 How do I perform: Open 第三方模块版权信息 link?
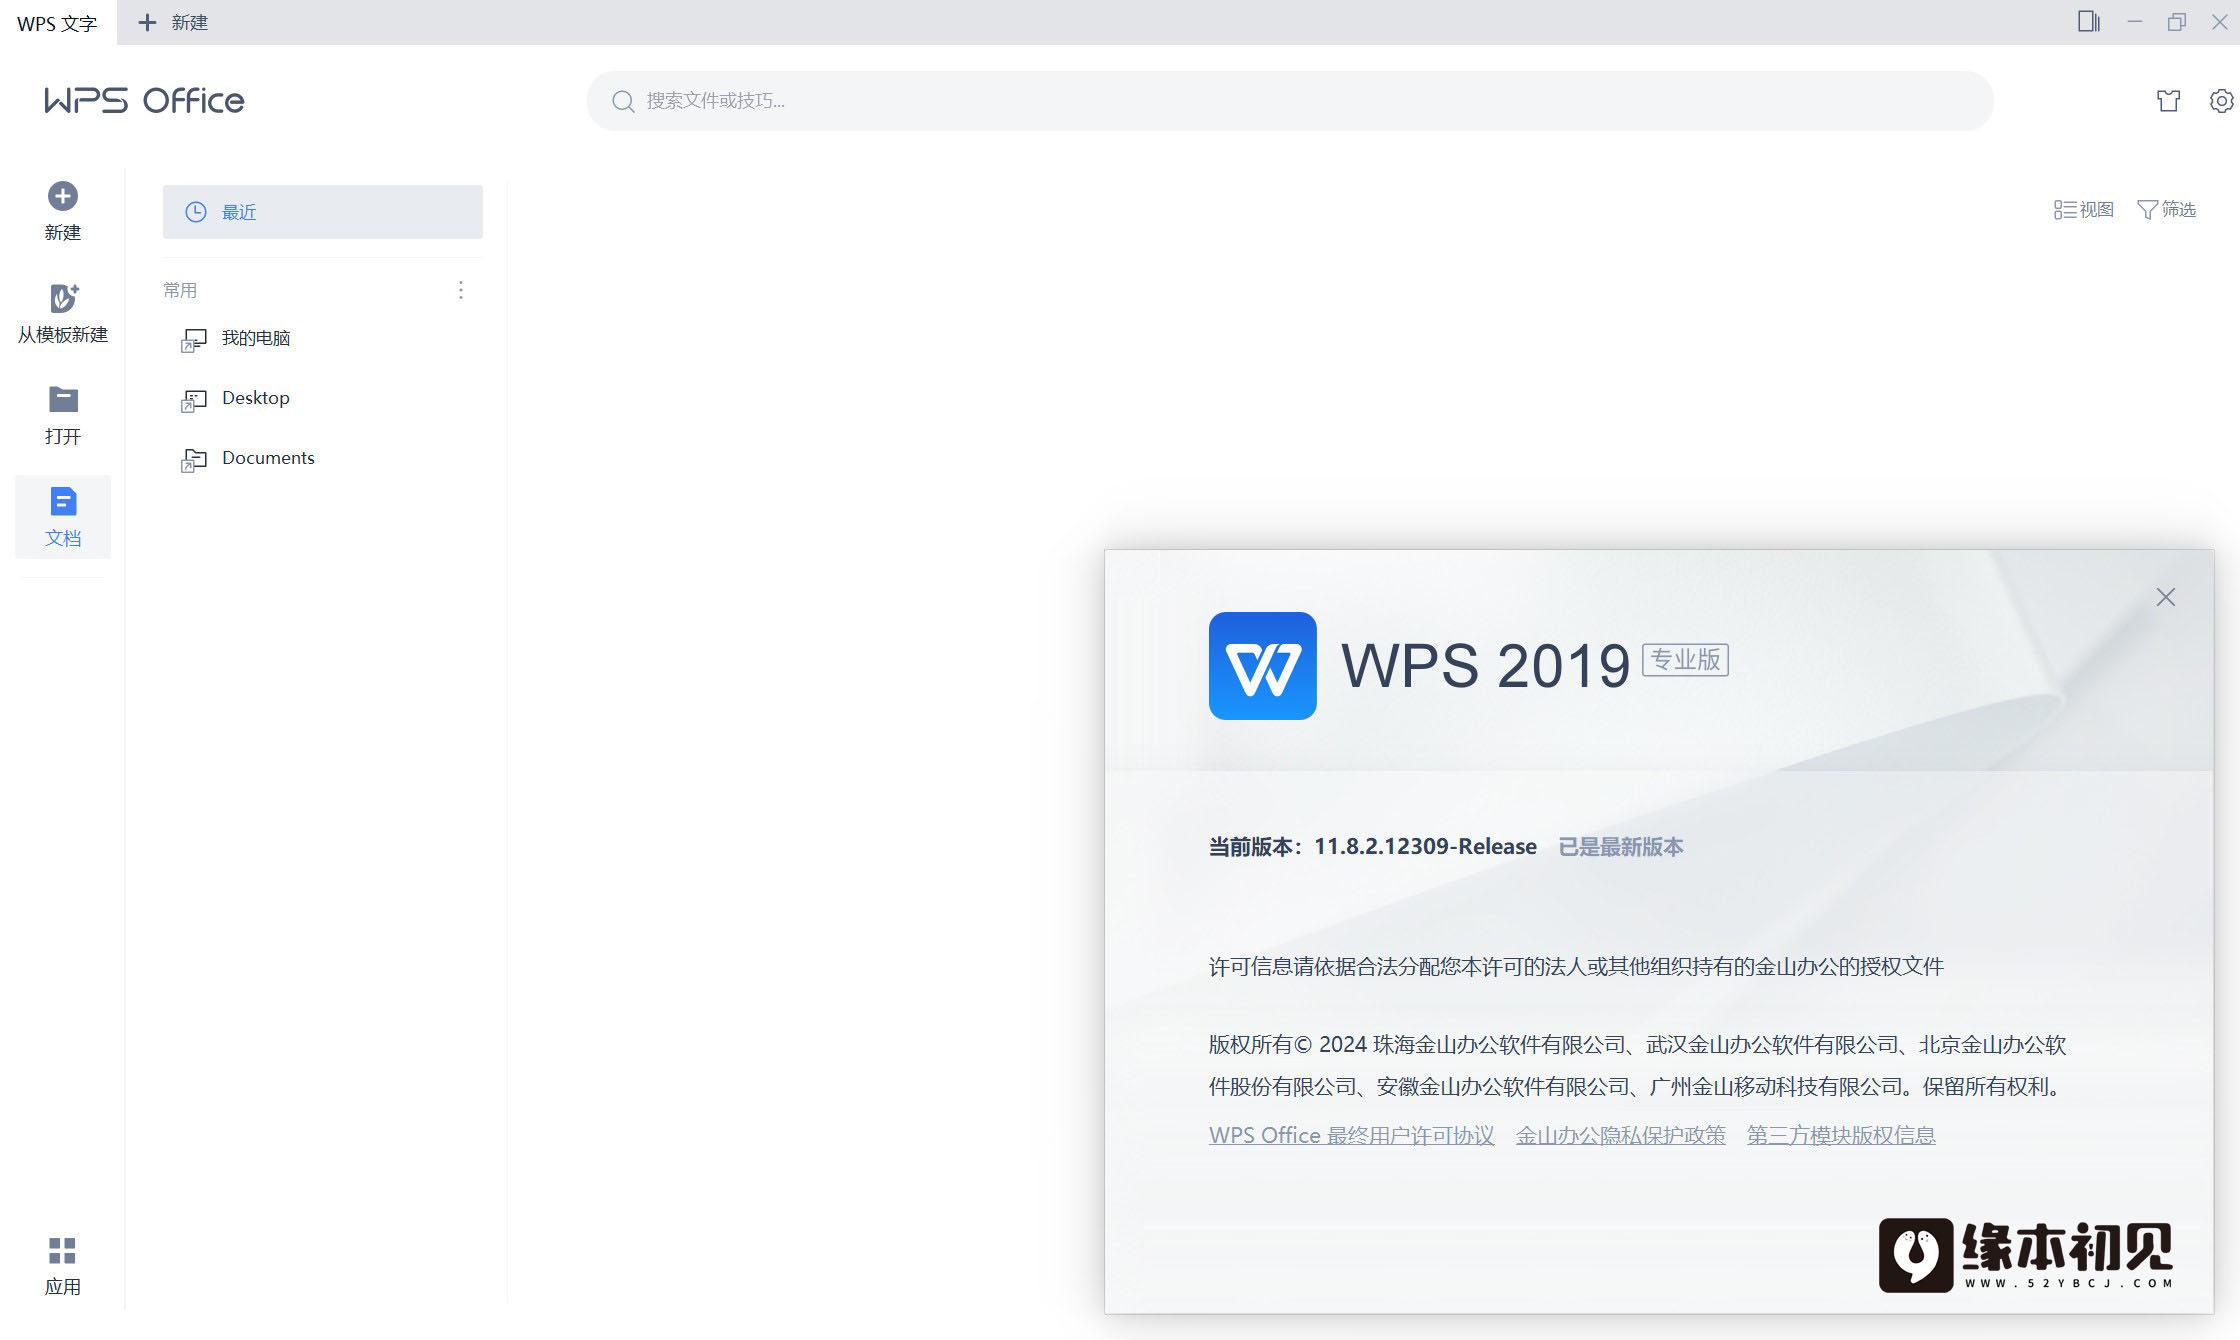[x=1841, y=1135]
